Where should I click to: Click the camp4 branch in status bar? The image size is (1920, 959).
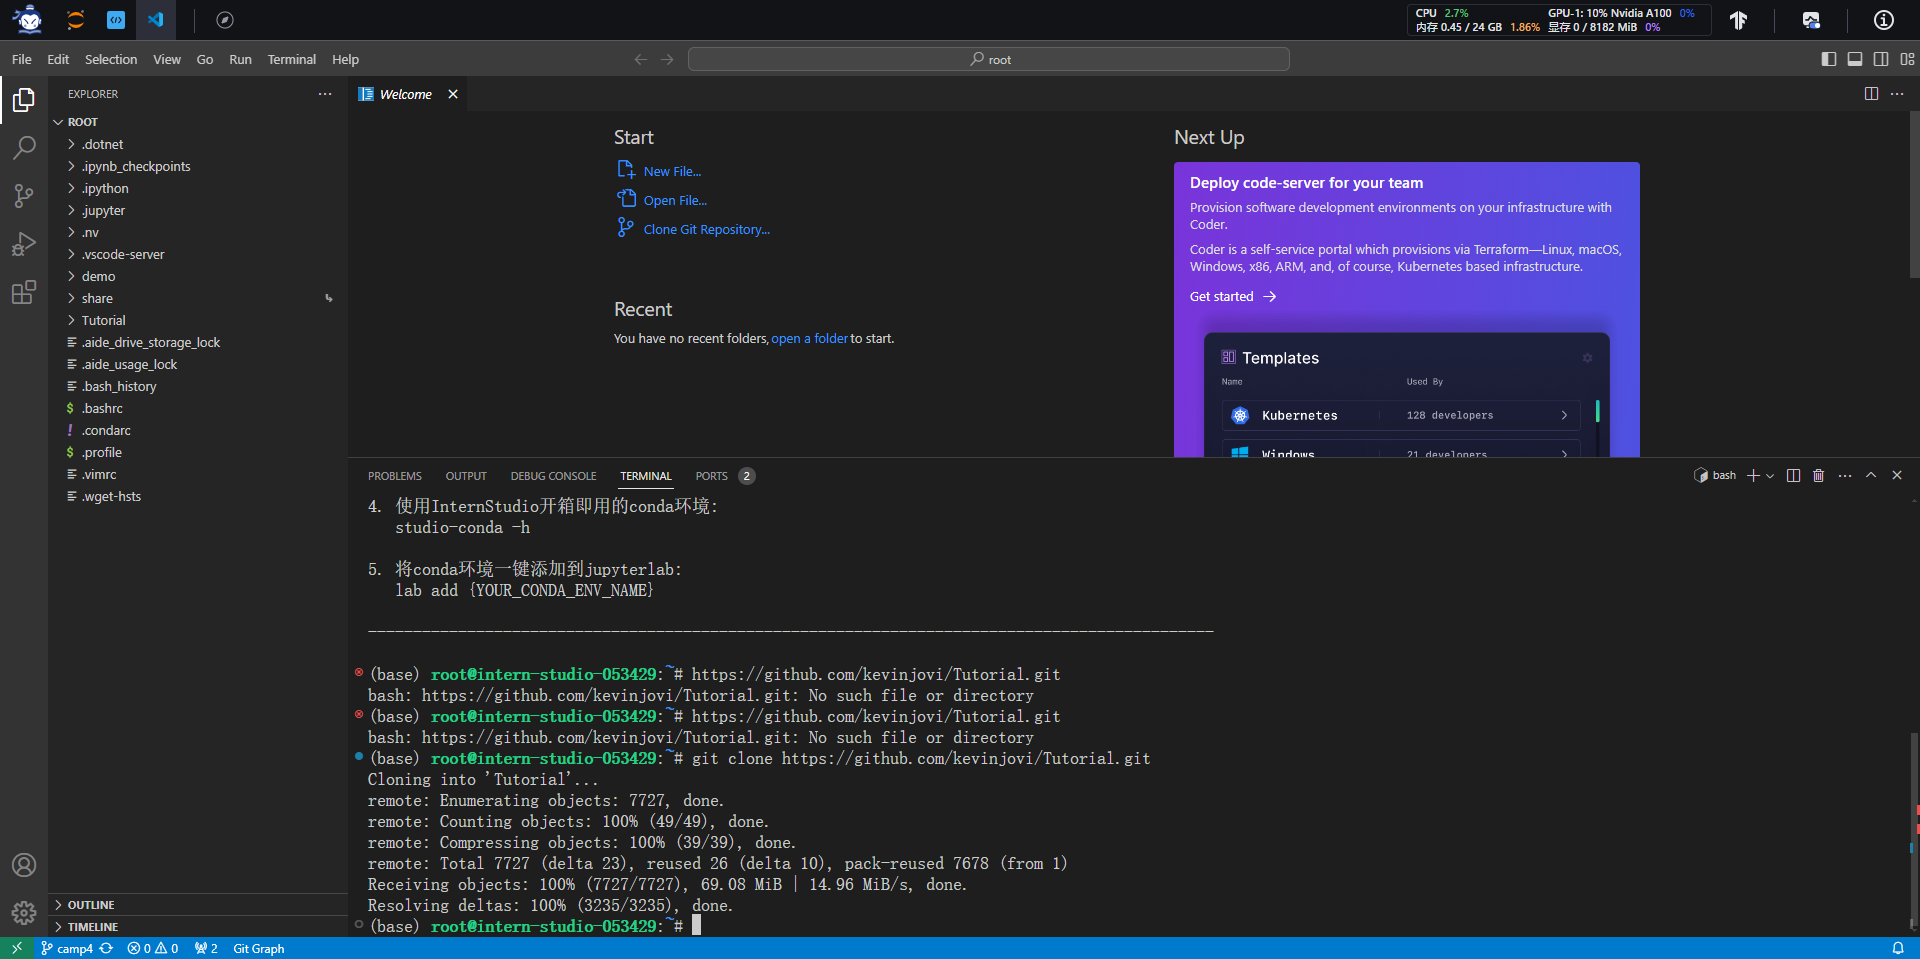(x=67, y=948)
